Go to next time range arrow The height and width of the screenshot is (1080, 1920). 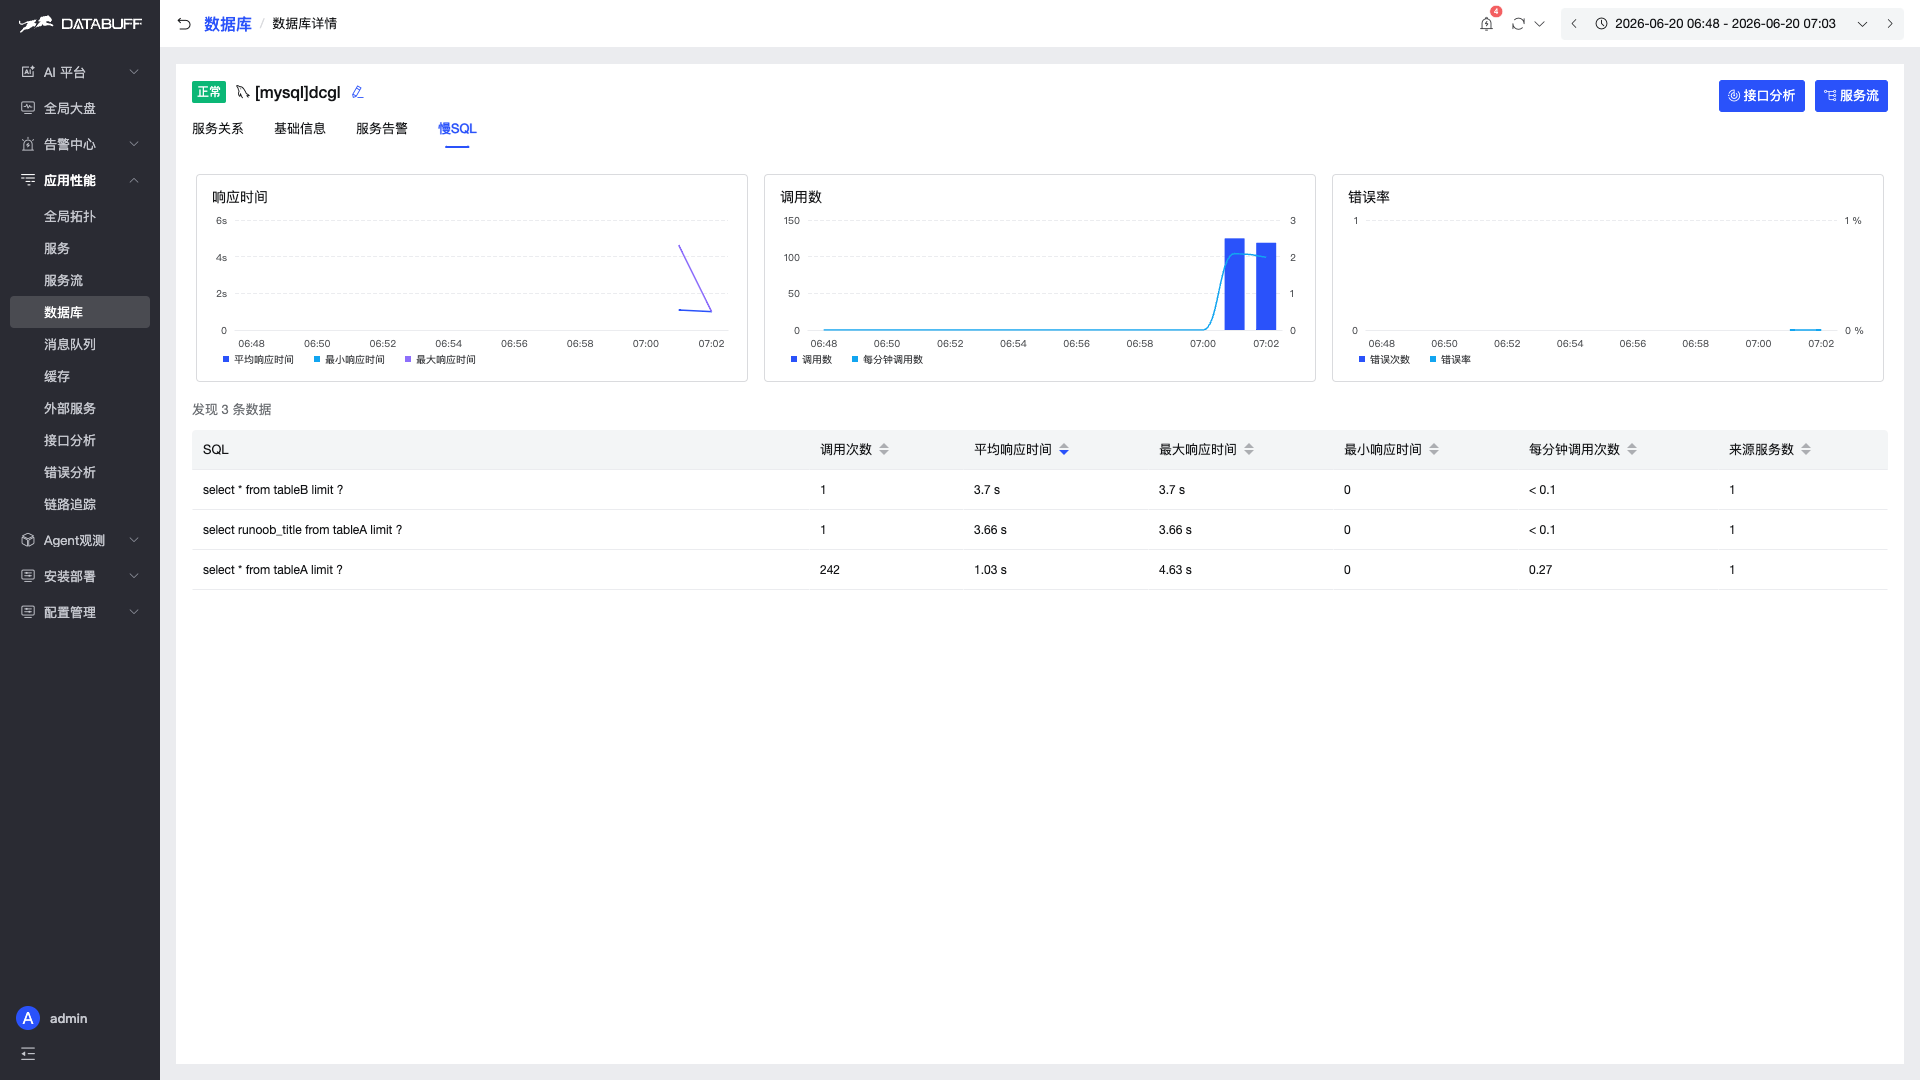point(1890,24)
